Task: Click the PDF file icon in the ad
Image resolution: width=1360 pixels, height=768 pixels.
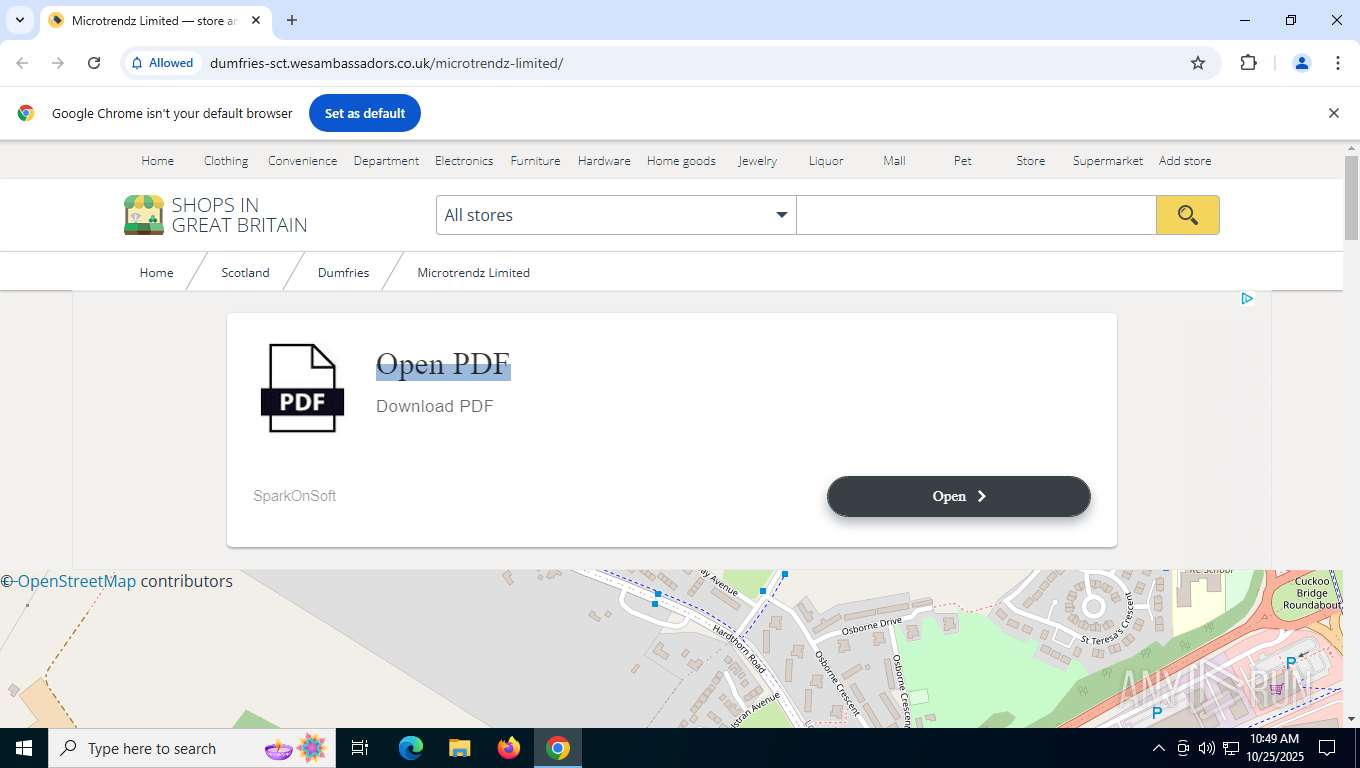Action: 302,388
